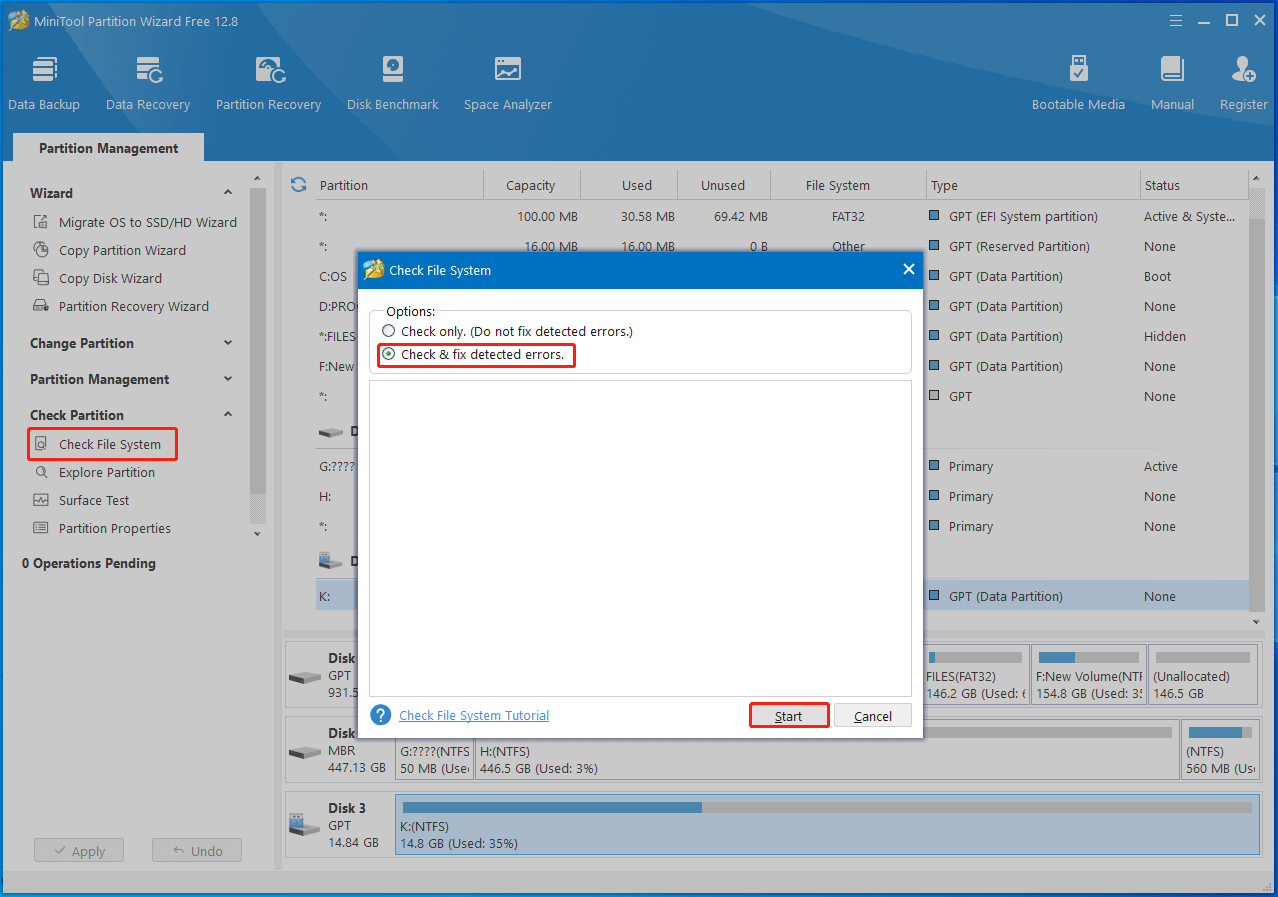Click the sidebar scroll-down arrow
Viewport: 1278px width, 897px height.
pyautogui.click(x=258, y=534)
